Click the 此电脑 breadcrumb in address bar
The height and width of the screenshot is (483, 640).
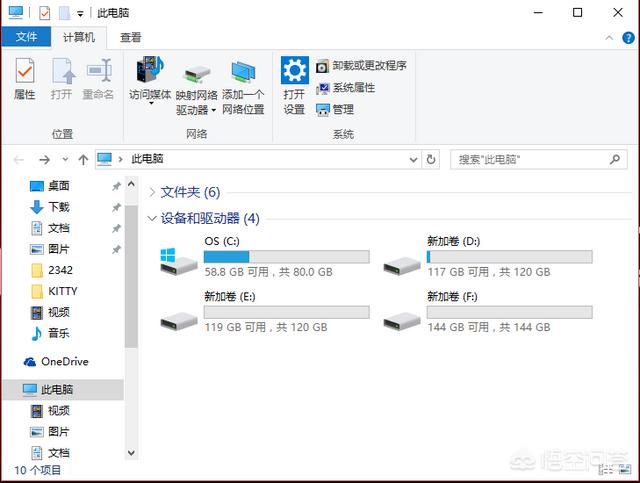[147, 159]
